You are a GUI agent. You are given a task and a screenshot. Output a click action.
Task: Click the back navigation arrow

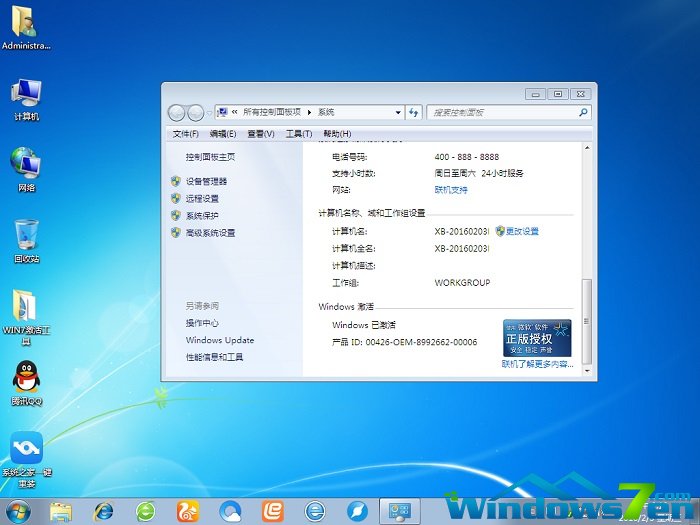(x=177, y=112)
